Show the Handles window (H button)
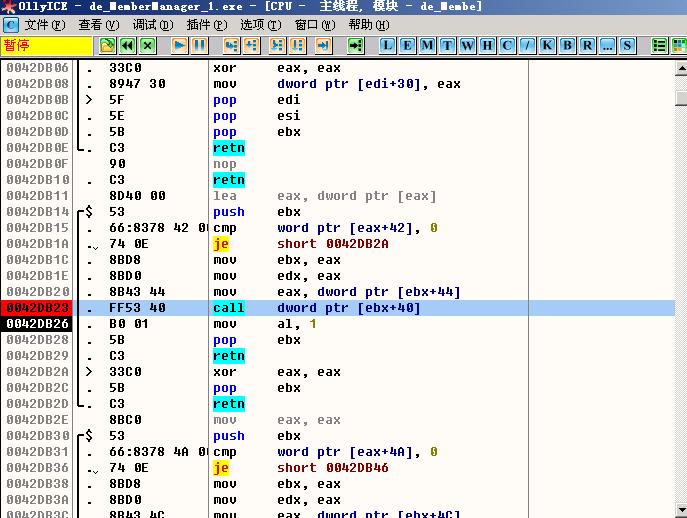This screenshot has width=687, height=518. pyautogui.click(x=488, y=45)
